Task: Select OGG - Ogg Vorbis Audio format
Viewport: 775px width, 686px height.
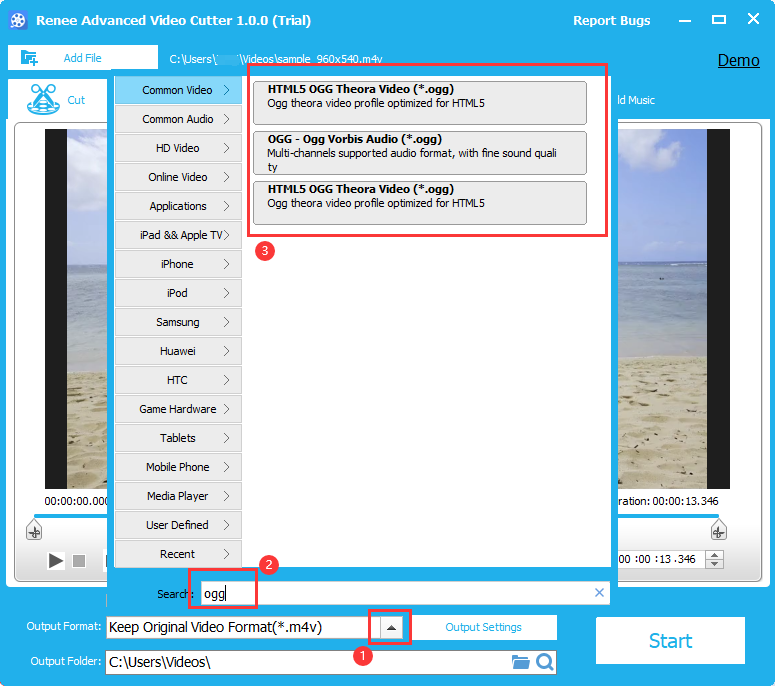Action: [419, 153]
